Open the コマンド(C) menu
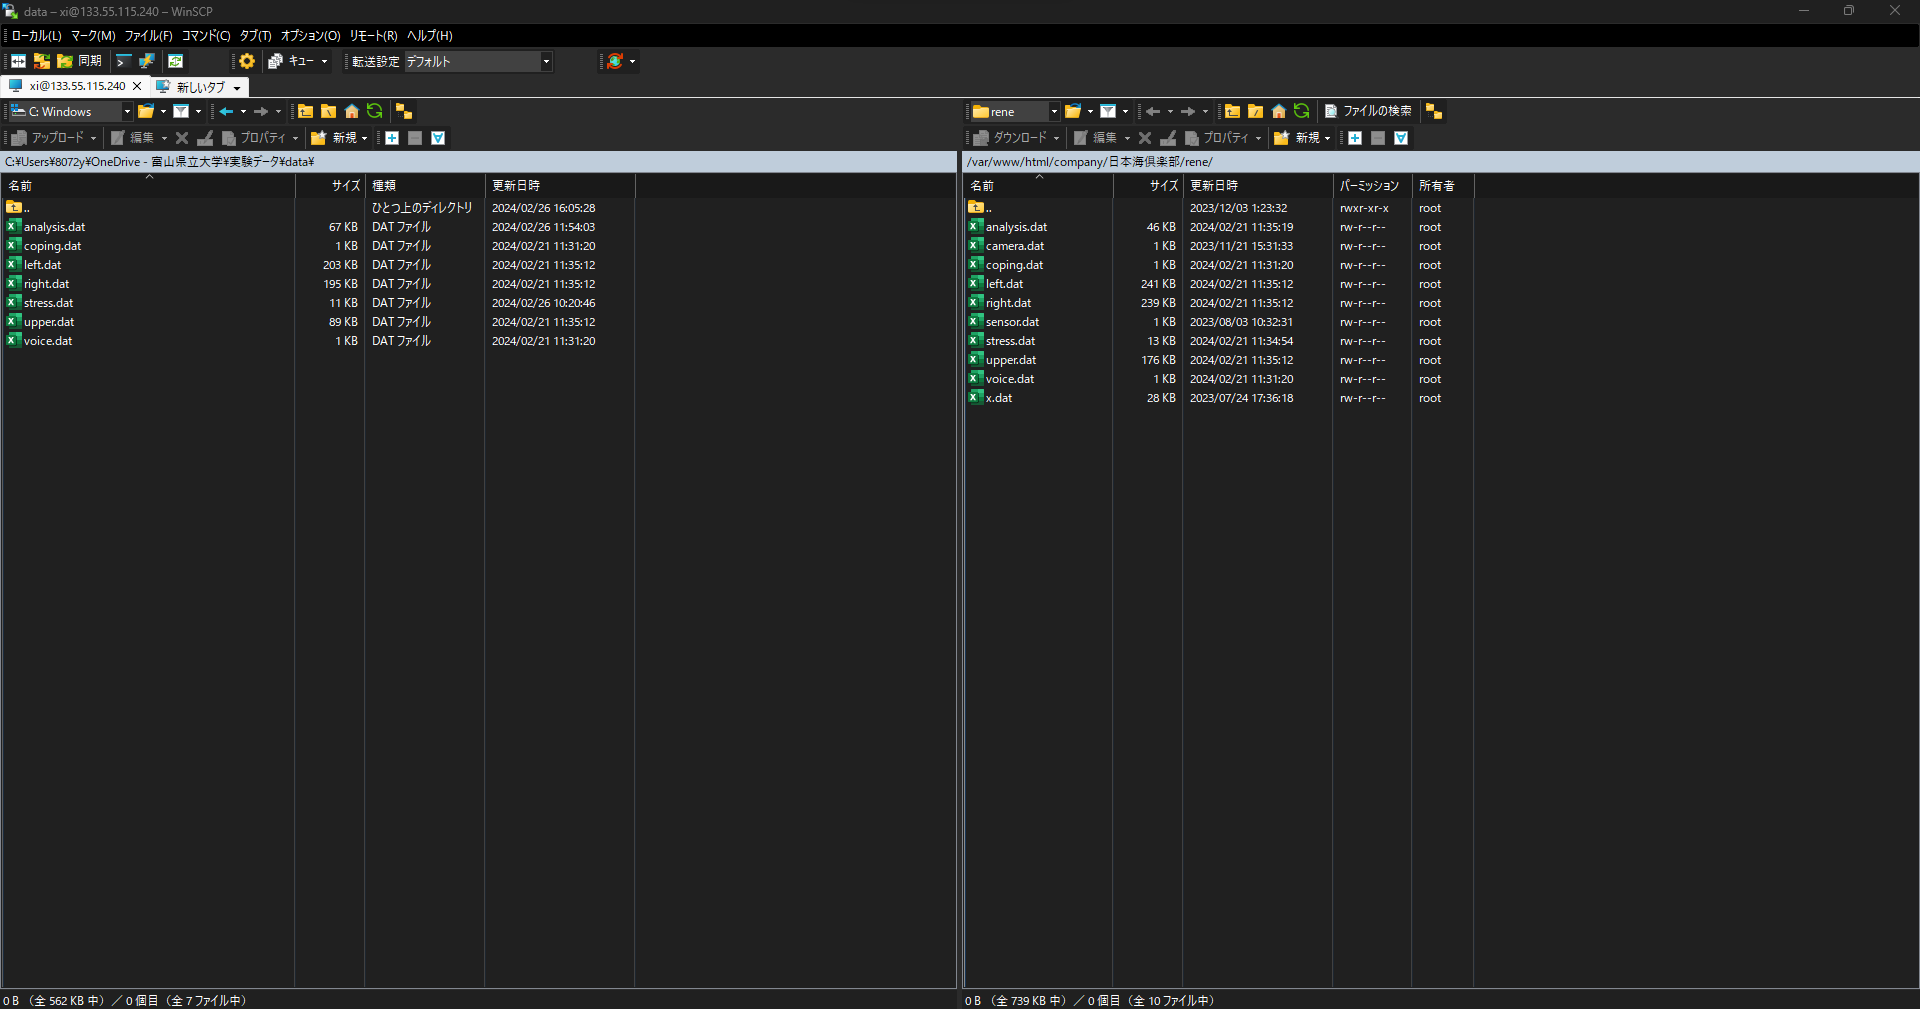Screen dimensions: 1920x1009 click(205, 35)
